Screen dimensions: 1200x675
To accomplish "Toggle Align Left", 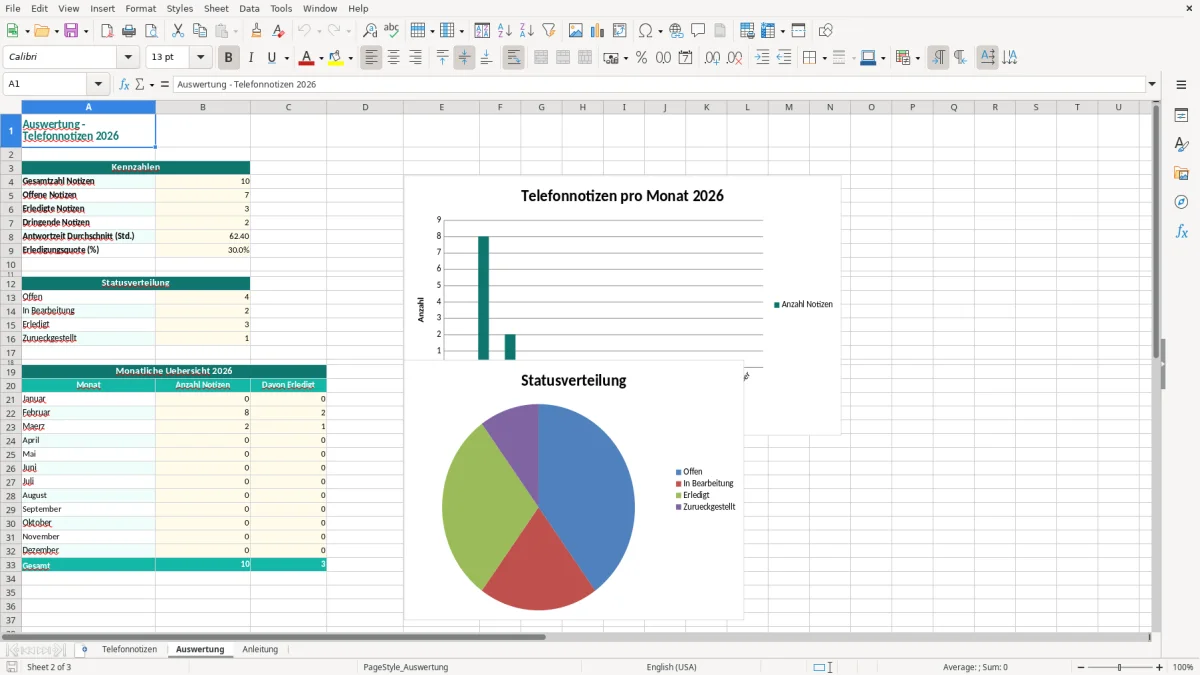I will (371, 58).
